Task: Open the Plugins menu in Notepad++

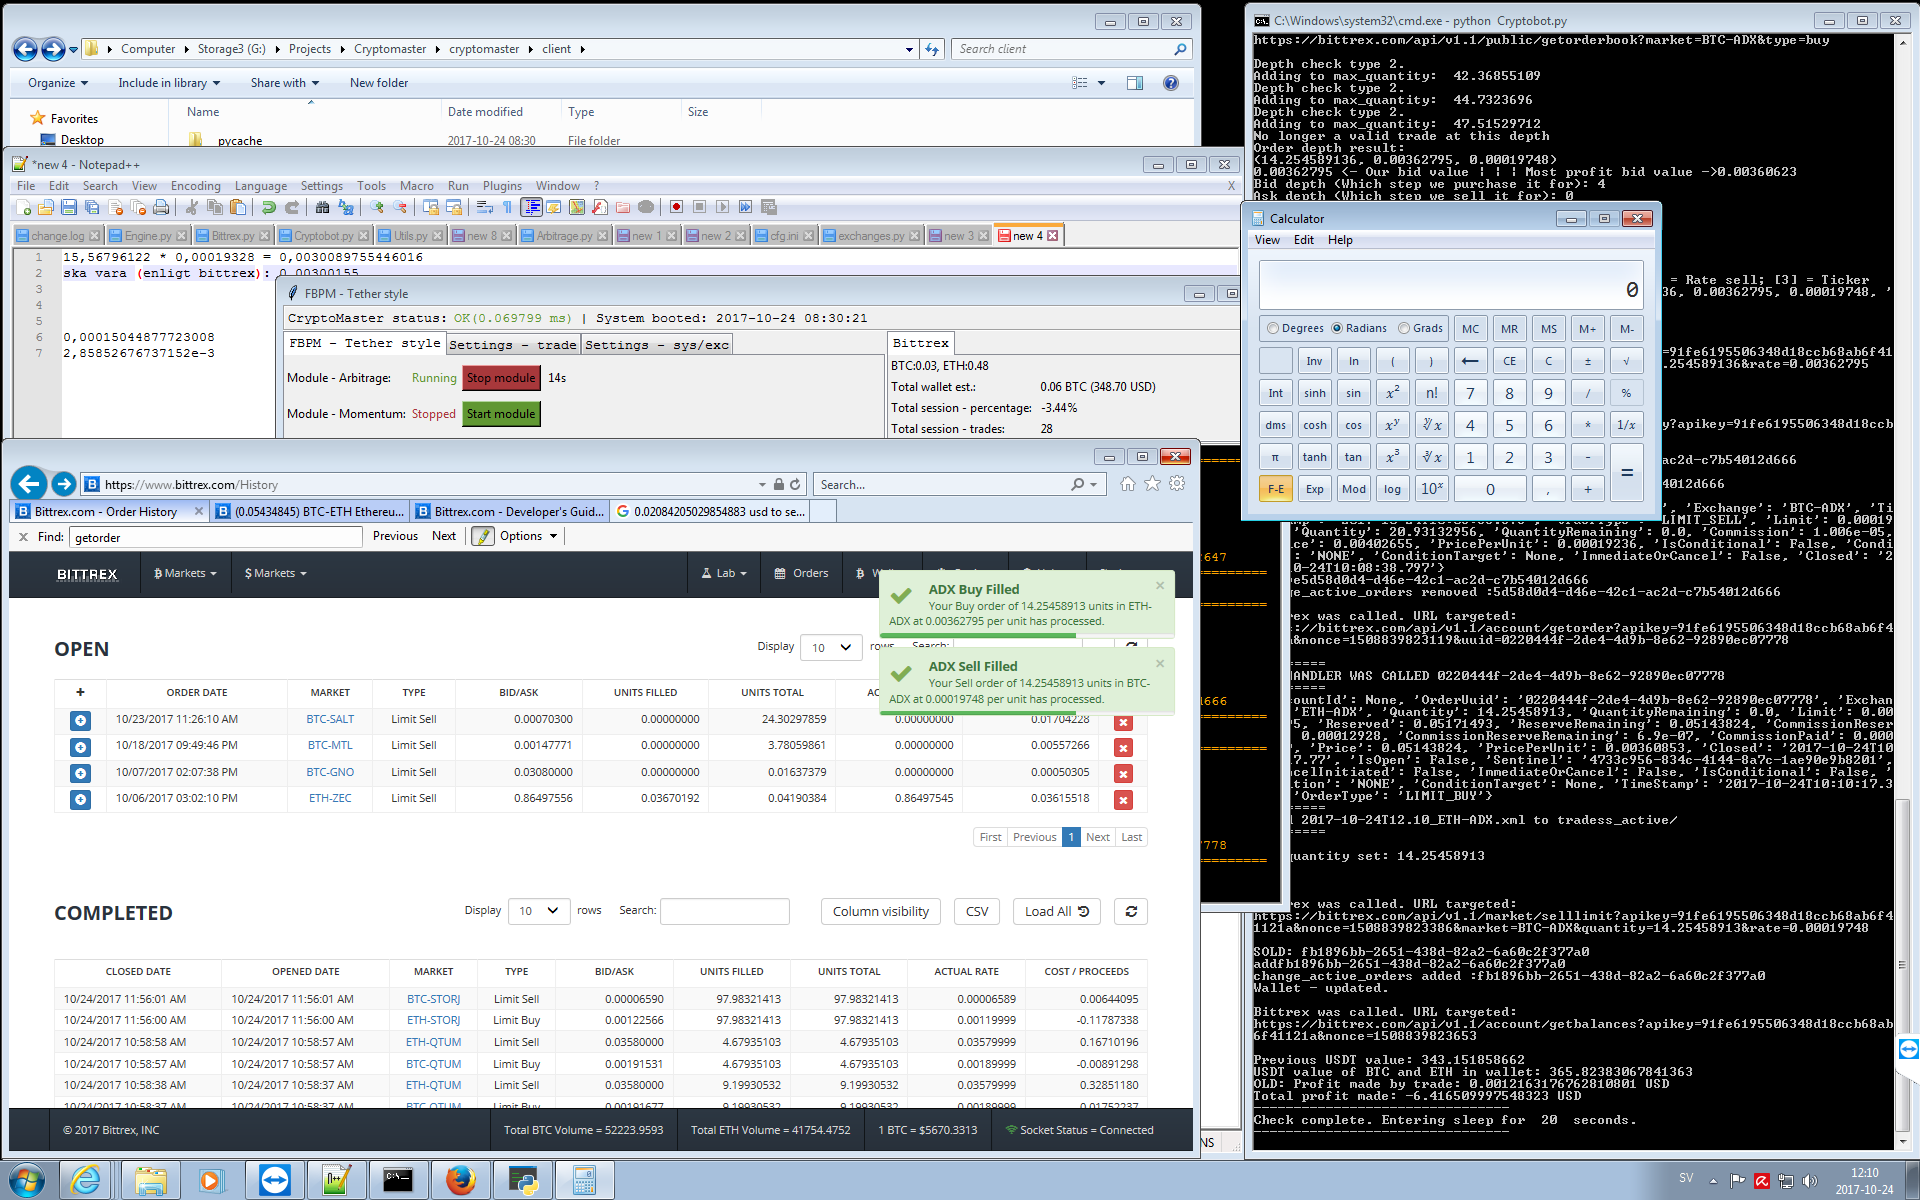Action: coord(502,186)
